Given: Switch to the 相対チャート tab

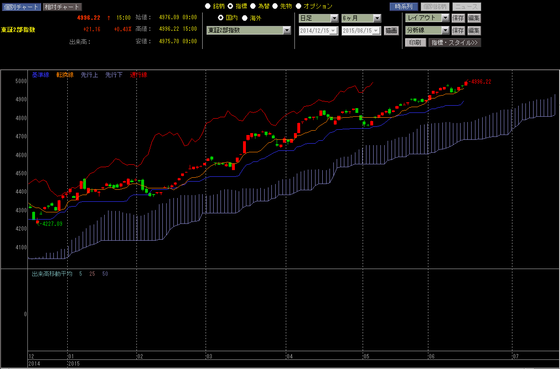Looking at the screenshot, I should (62, 7).
